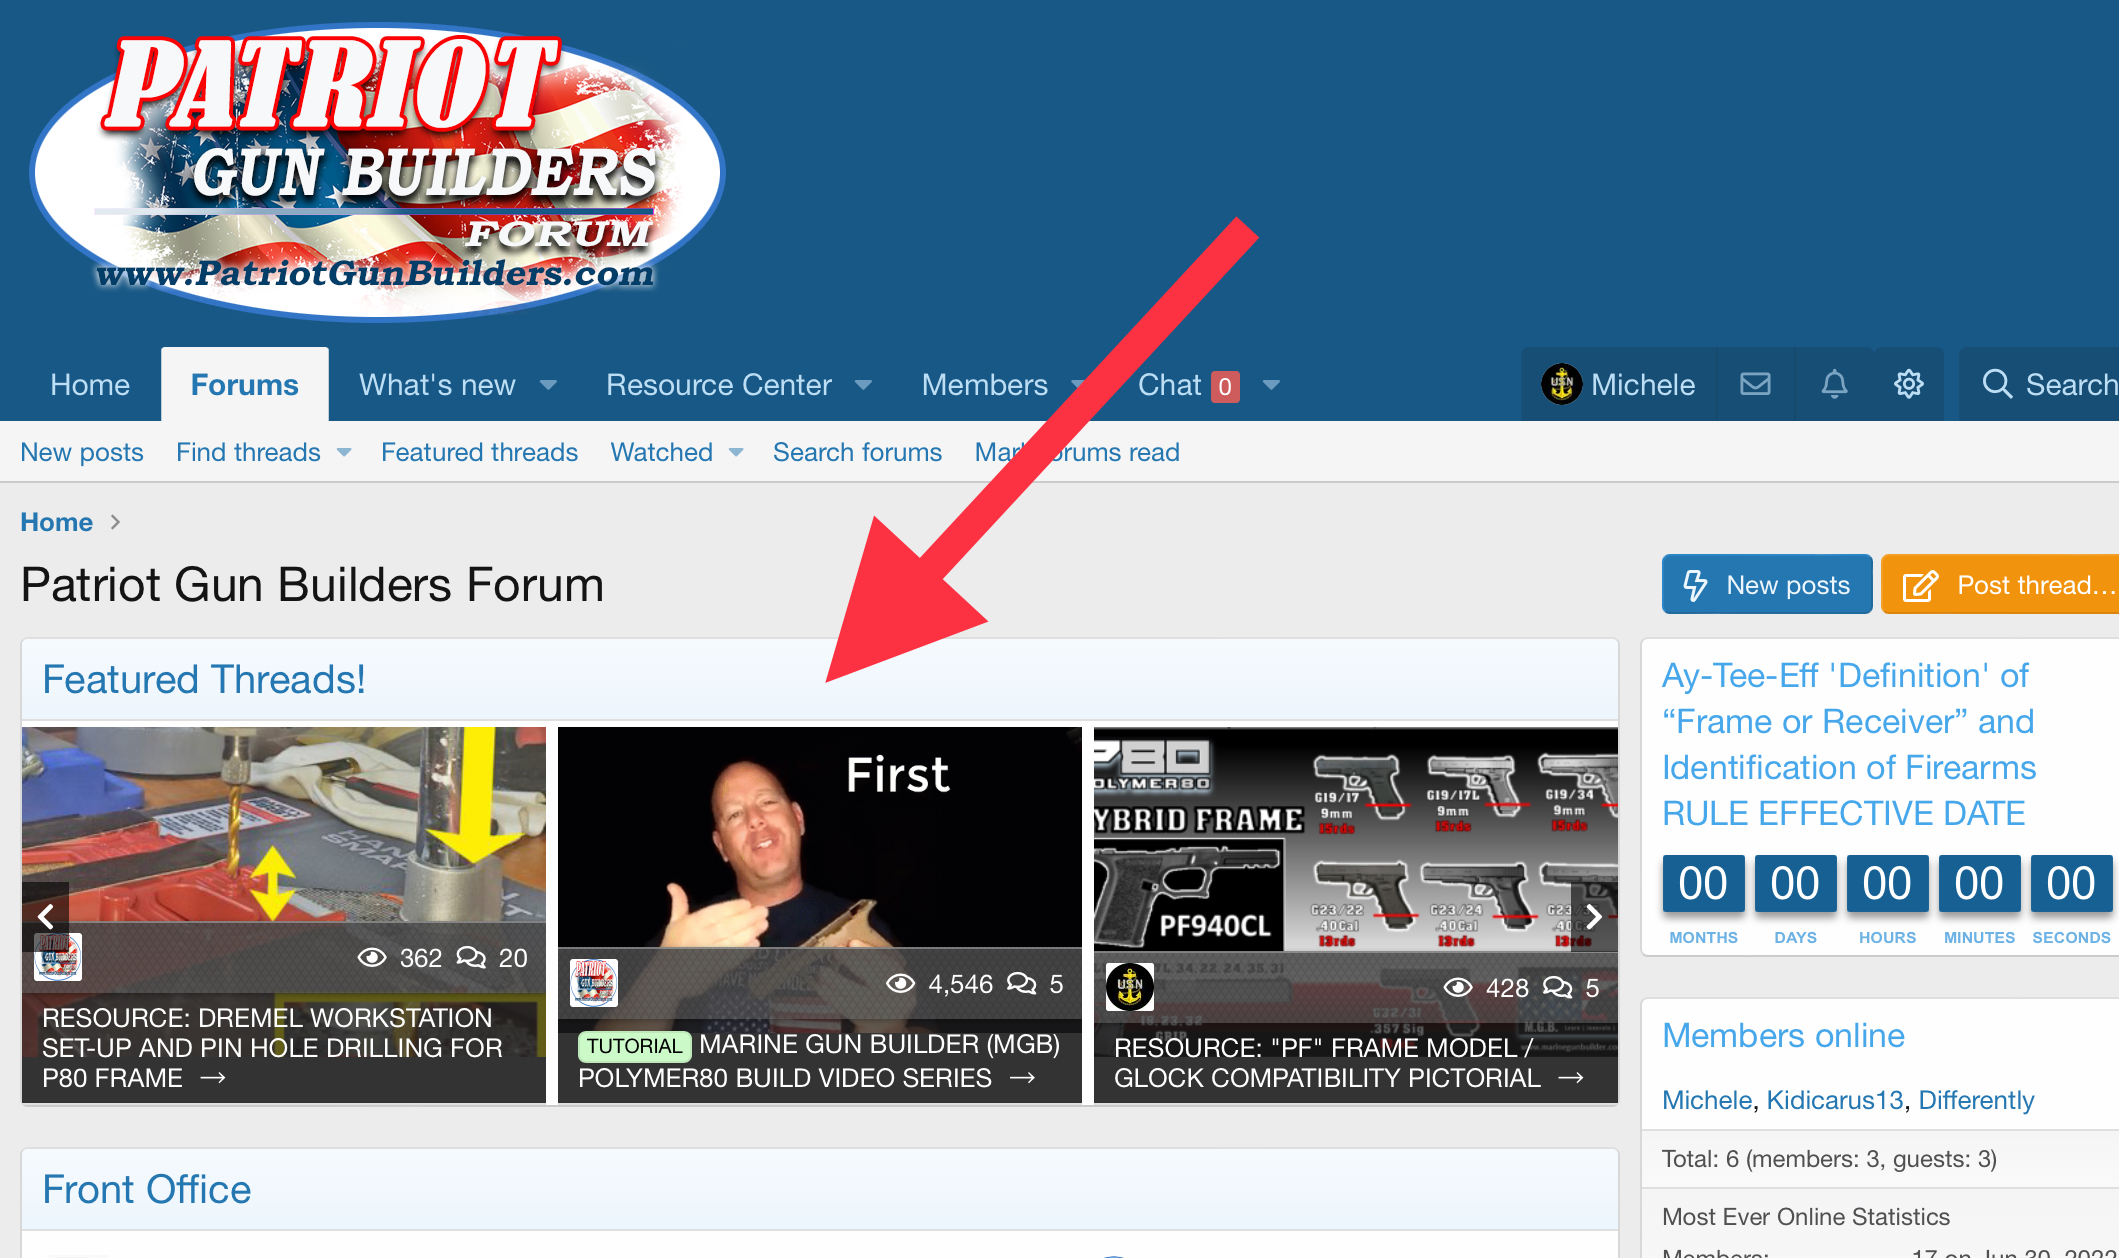2119x1258 pixels.
Task: Open the Front Office category
Action: (x=147, y=1189)
